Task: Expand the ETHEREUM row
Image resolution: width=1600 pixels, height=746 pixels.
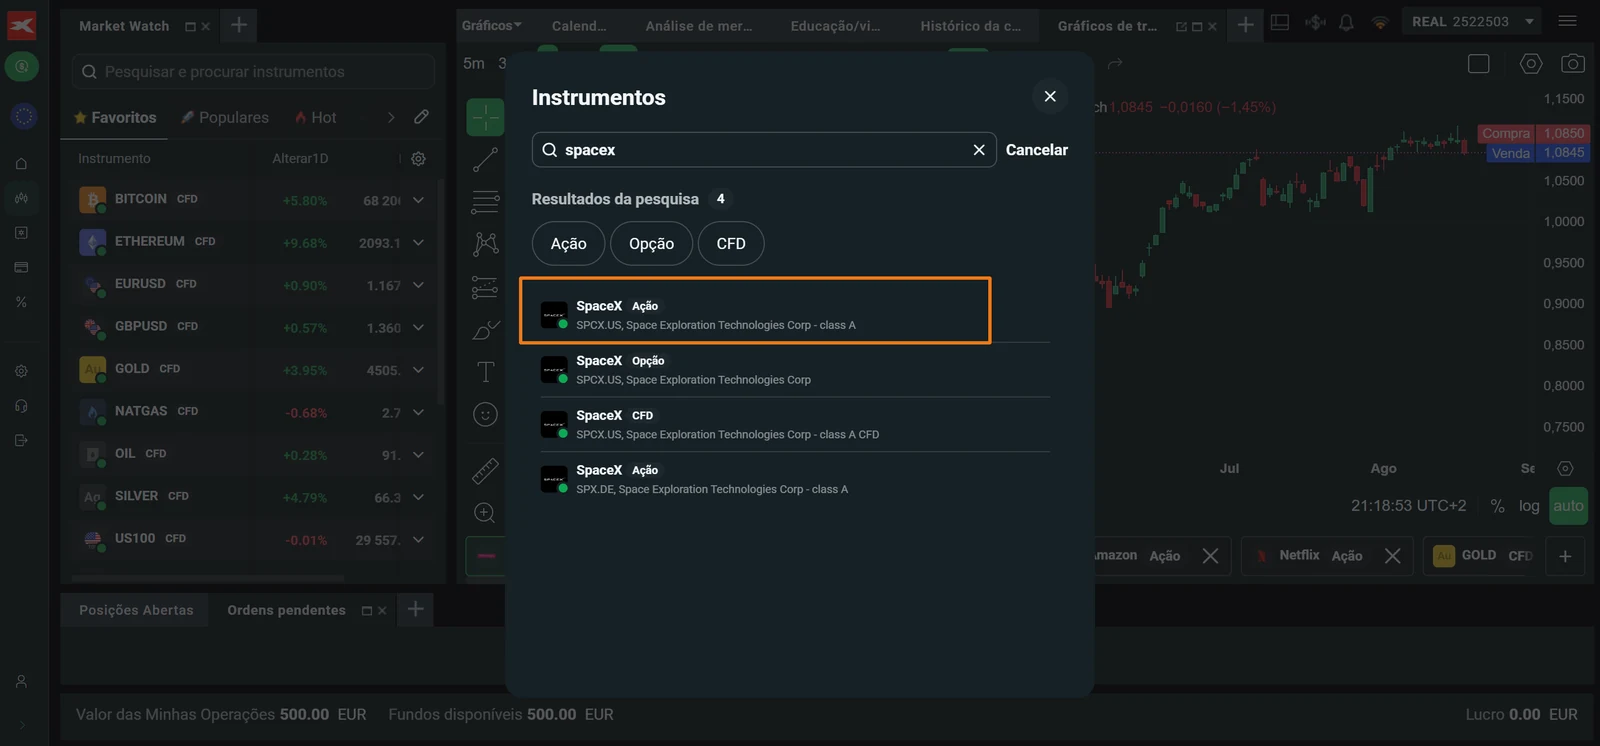Action: [x=418, y=243]
